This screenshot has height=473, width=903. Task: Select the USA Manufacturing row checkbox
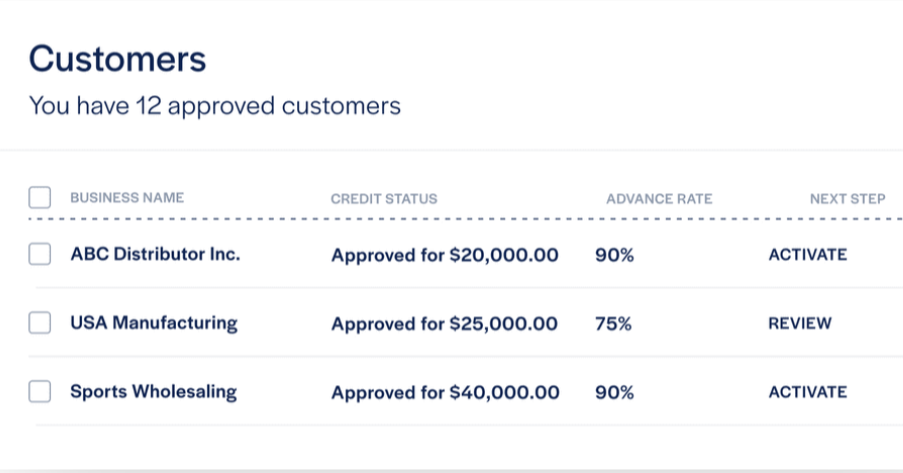click(40, 323)
